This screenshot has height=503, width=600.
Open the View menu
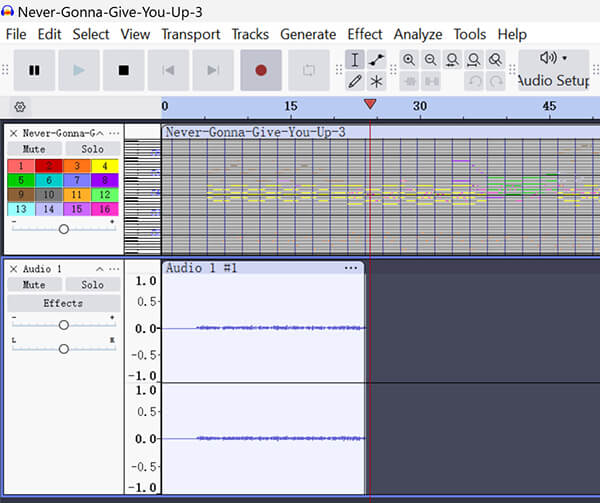pos(135,34)
